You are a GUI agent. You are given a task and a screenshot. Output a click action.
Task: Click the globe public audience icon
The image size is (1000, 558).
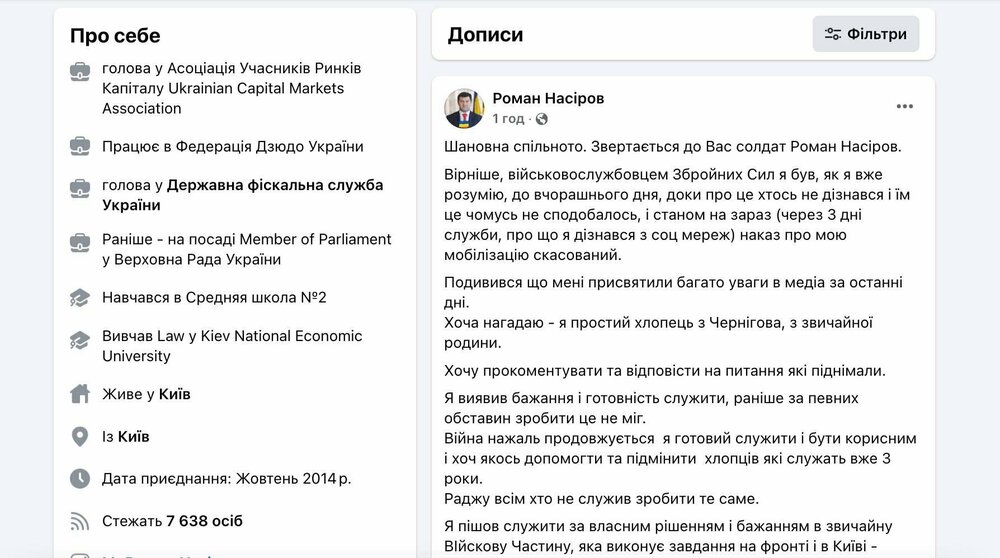(542, 119)
